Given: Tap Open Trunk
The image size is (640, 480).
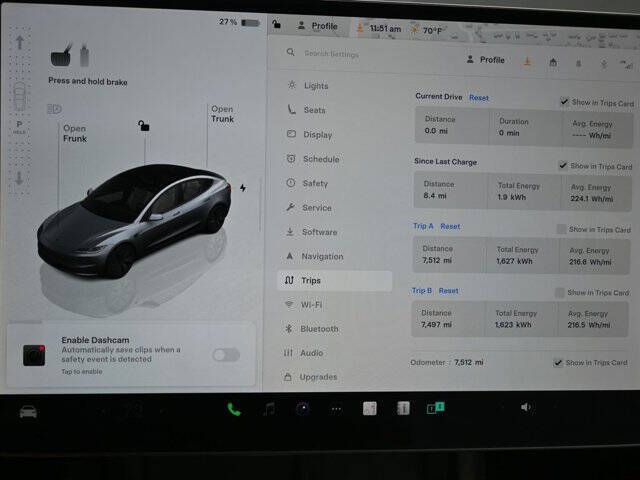Looking at the screenshot, I should 222,114.
